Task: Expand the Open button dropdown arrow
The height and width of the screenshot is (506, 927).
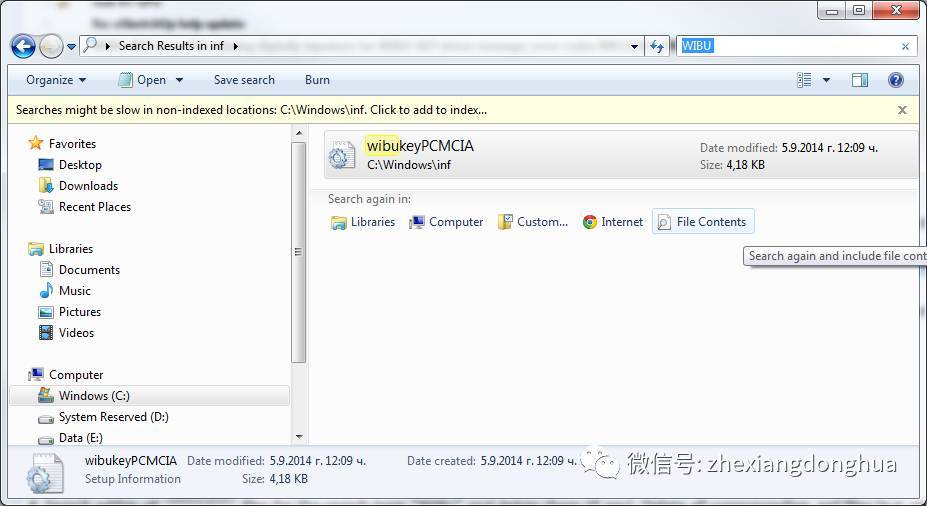Action: [179, 80]
